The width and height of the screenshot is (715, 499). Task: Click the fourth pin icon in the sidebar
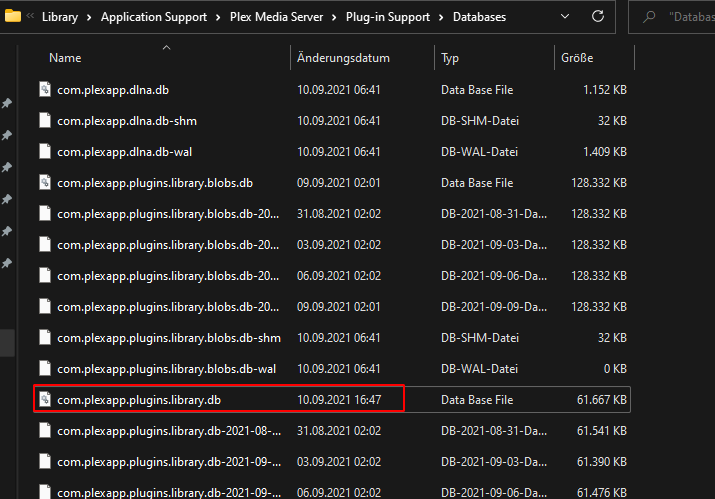click(x=6, y=199)
